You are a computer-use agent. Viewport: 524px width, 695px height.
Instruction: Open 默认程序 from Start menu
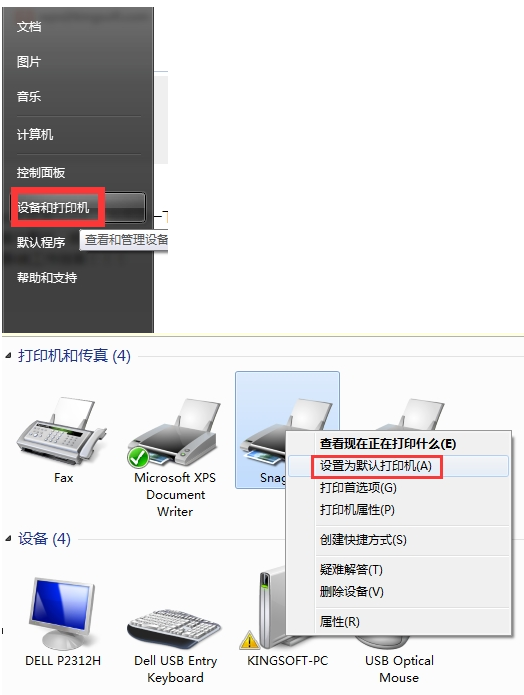coord(41,242)
